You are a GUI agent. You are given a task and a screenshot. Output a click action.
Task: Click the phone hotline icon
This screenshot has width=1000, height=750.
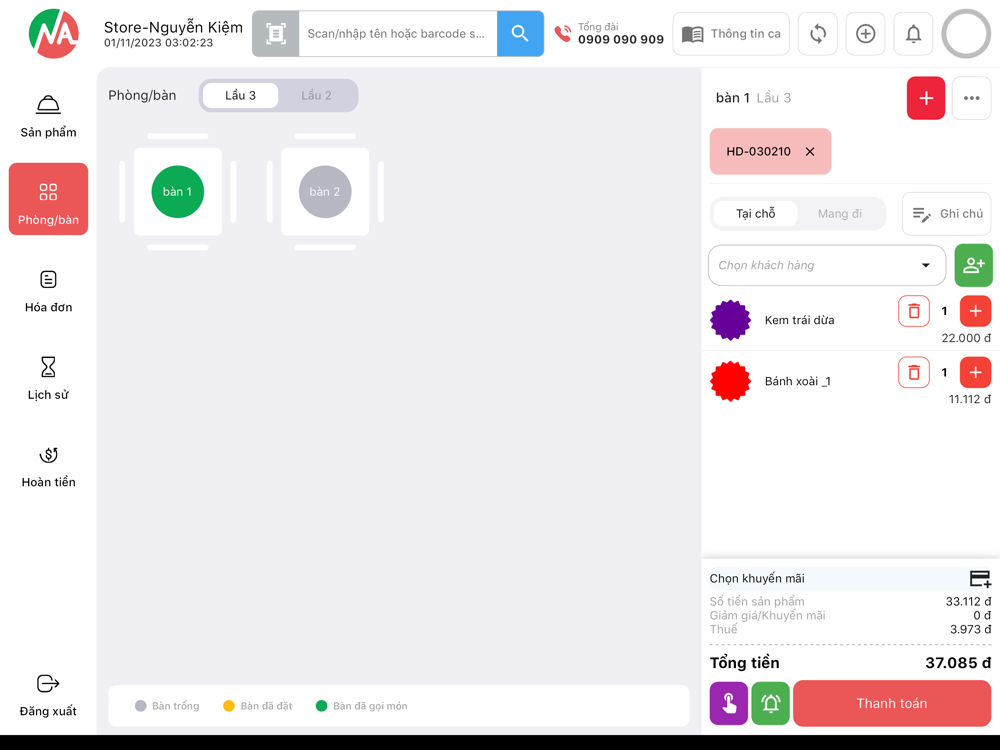562,34
